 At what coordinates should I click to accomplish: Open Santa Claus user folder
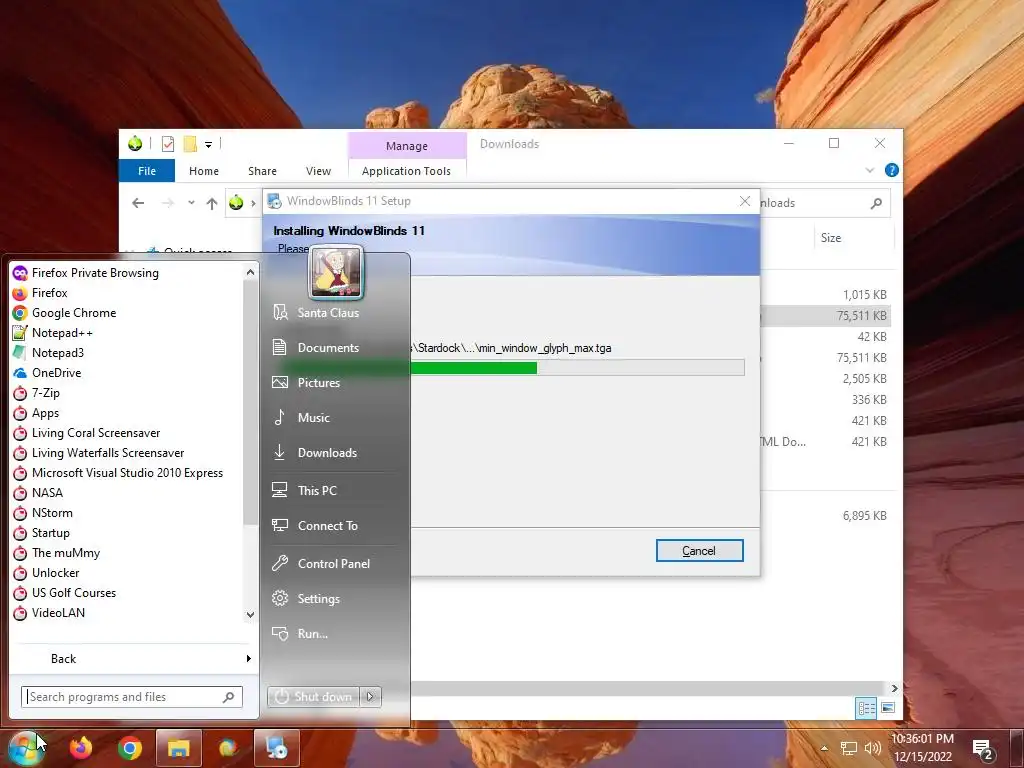328,313
